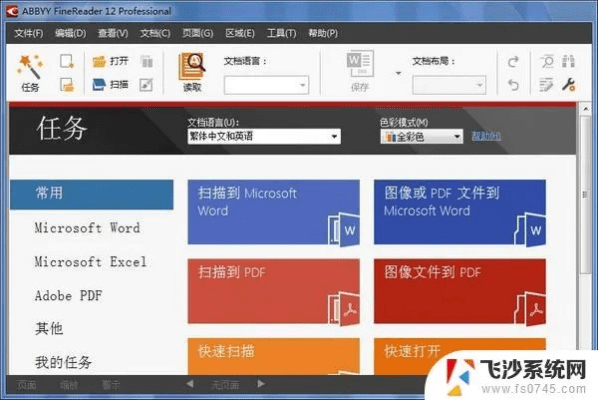Click the 警示 status bar tab
Image resolution: width=598 pixels, height=400 pixels.
pyautogui.click(x=111, y=385)
